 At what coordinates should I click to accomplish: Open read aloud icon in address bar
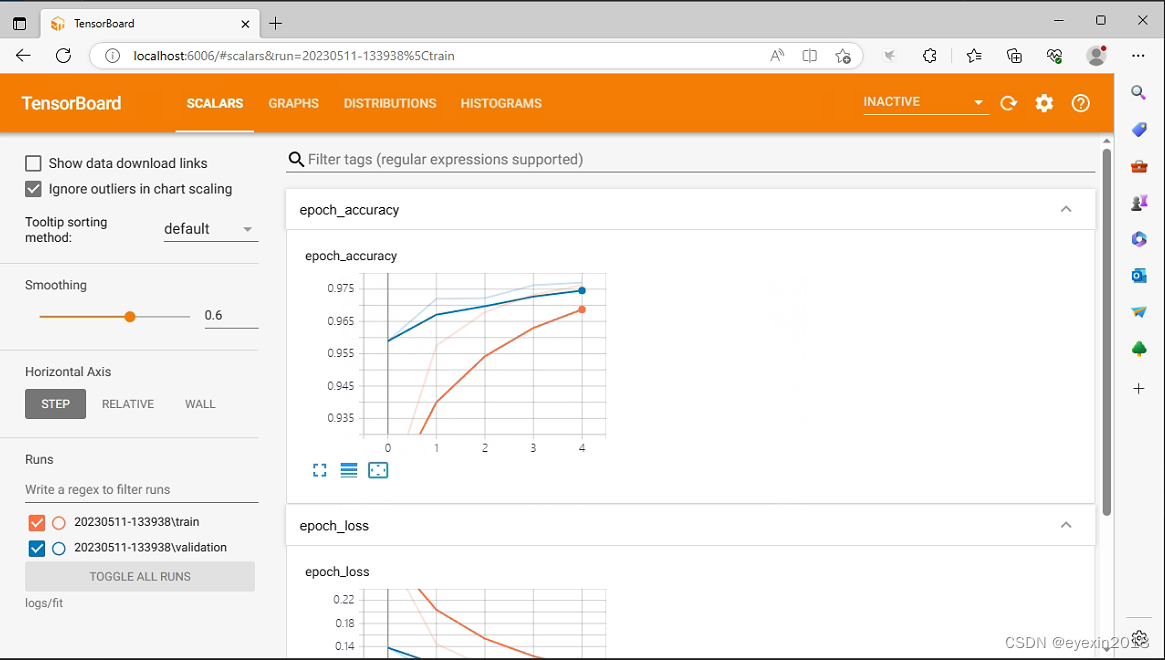[777, 56]
